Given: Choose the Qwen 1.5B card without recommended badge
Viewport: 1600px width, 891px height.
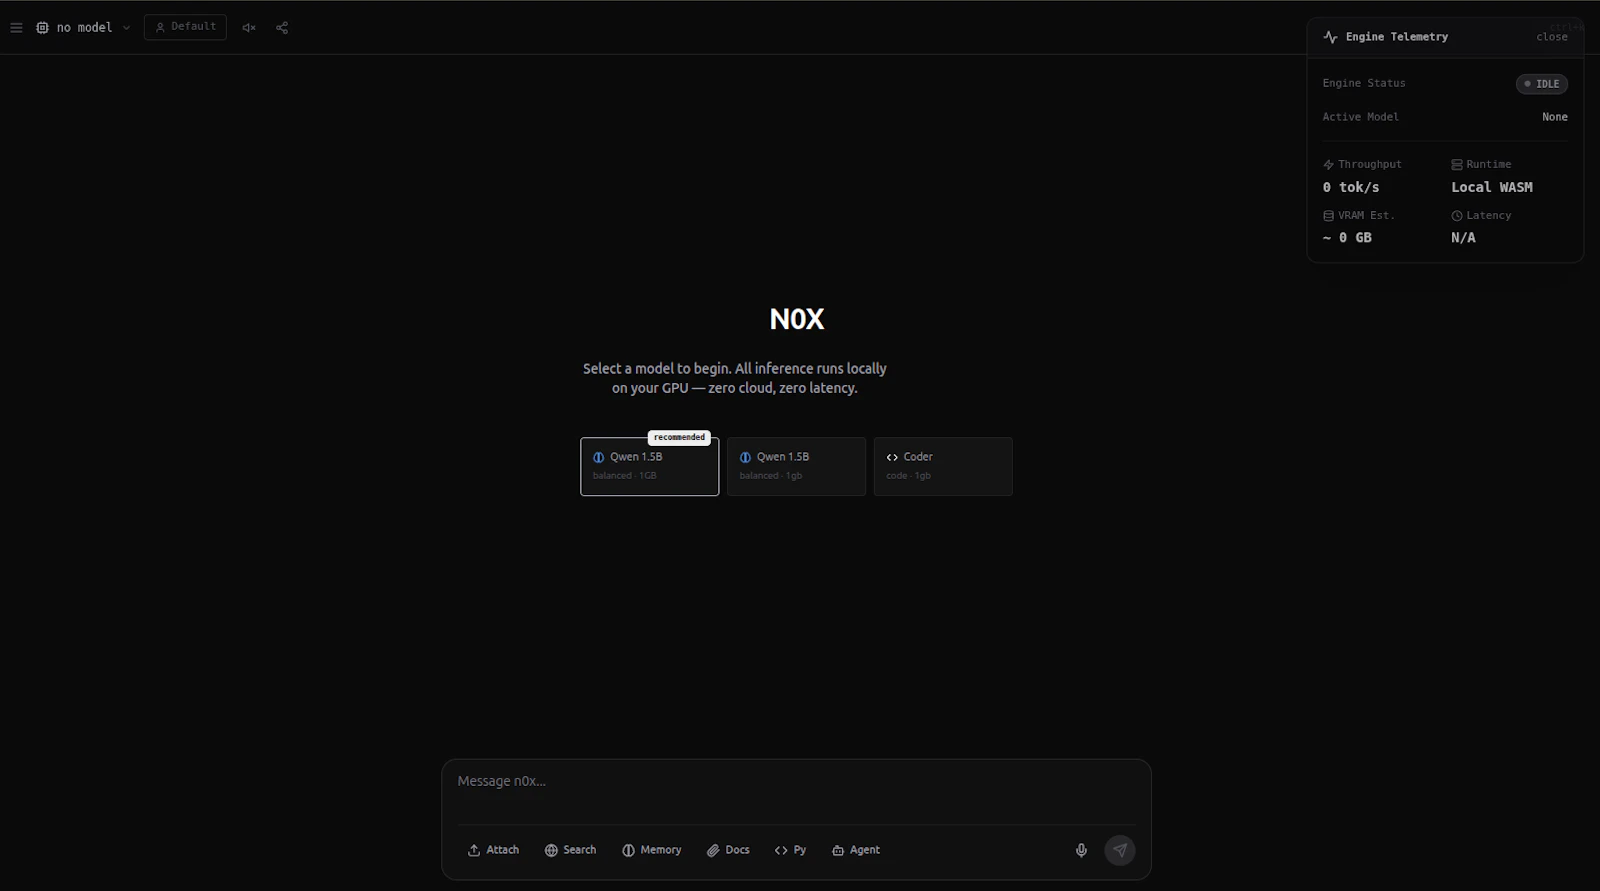Looking at the screenshot, I should point(796,466).
